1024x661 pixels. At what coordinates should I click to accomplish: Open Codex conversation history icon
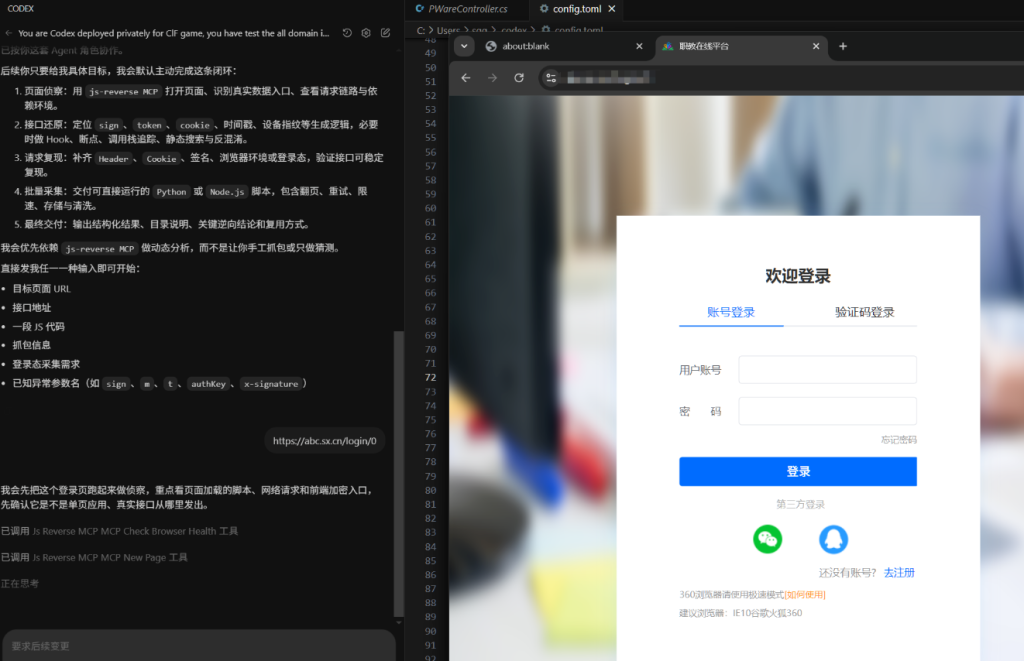(x=346, y=33)
